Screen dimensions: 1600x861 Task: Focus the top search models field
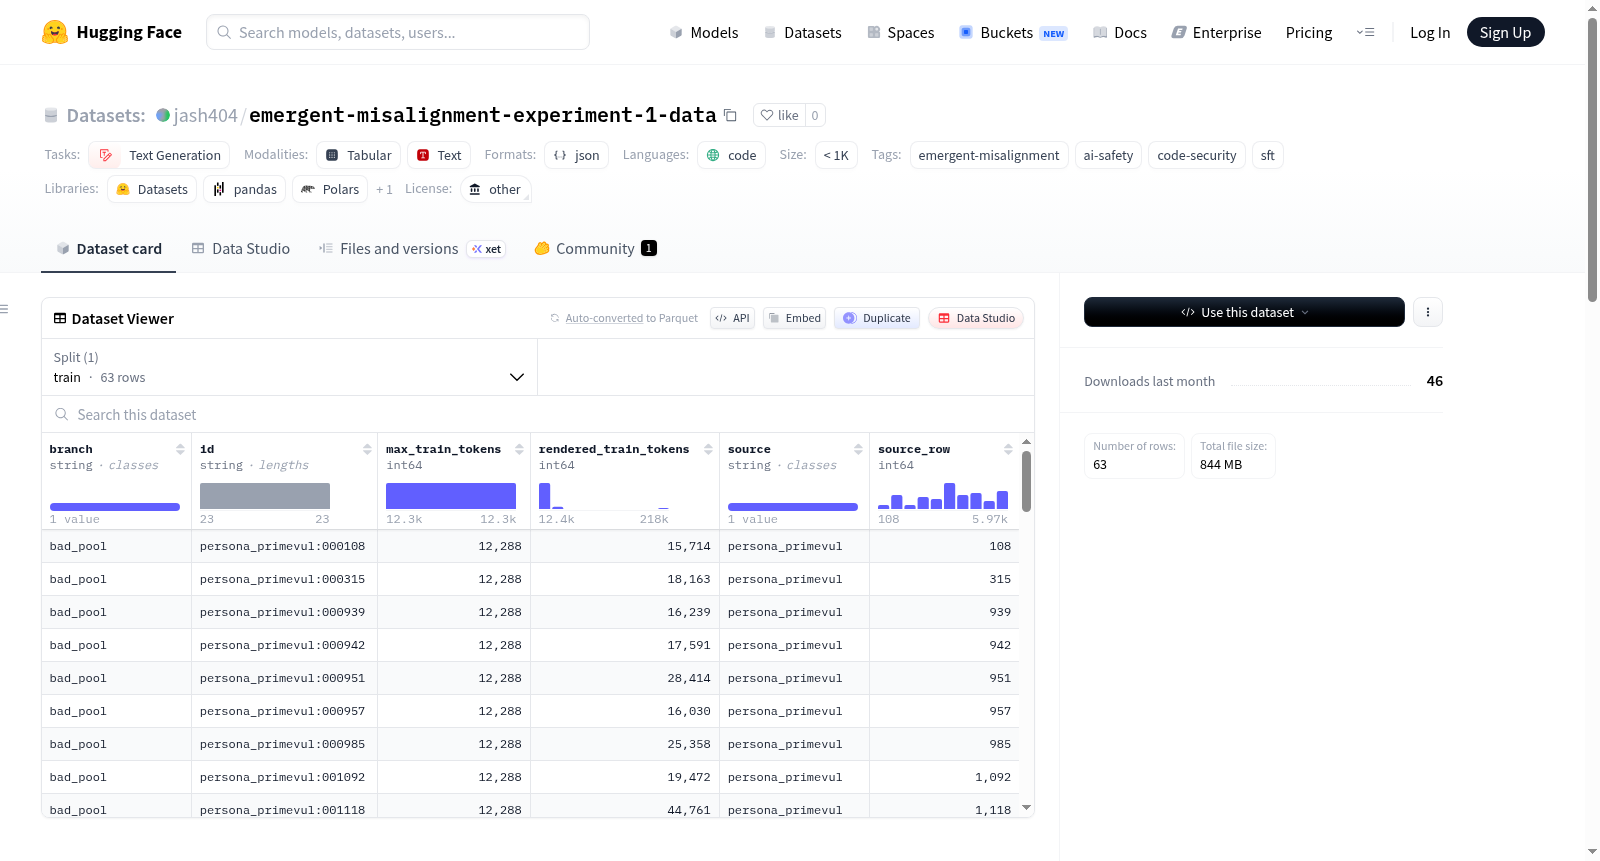pyautogui.click(x=398, y=32)
